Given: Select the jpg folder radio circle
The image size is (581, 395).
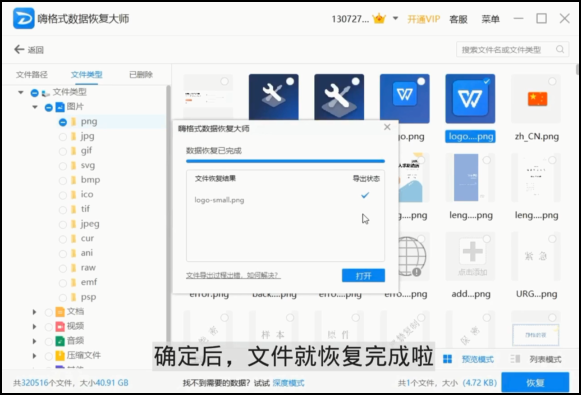Looking at the screenshot, I should (x=63, y=137).
